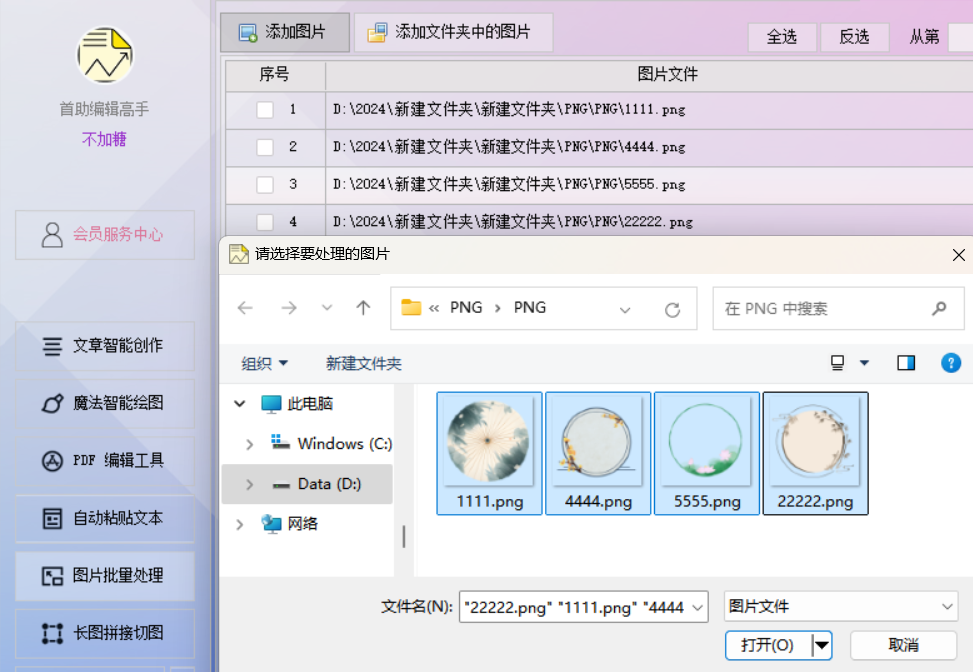Image resolution: width=973 pixels, height=672 pixels.
Task: Click the change view icon
Action: (837, 363)
